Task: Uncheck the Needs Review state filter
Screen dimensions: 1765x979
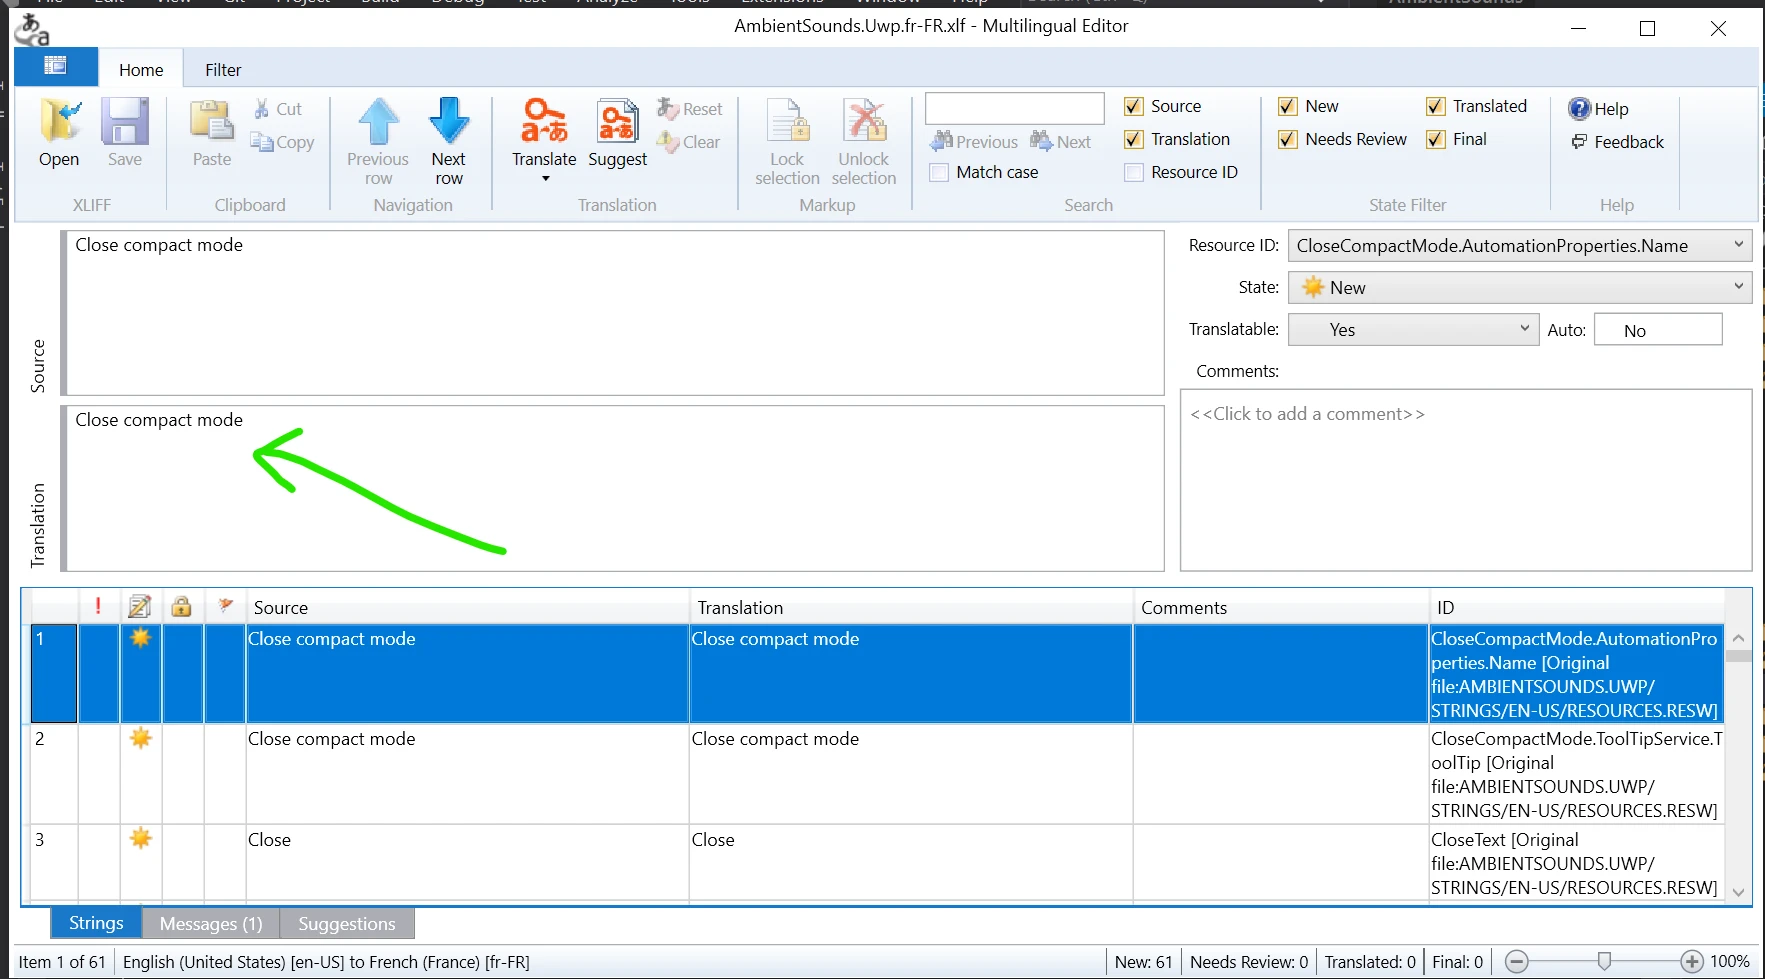Action: pos(1288,139)
